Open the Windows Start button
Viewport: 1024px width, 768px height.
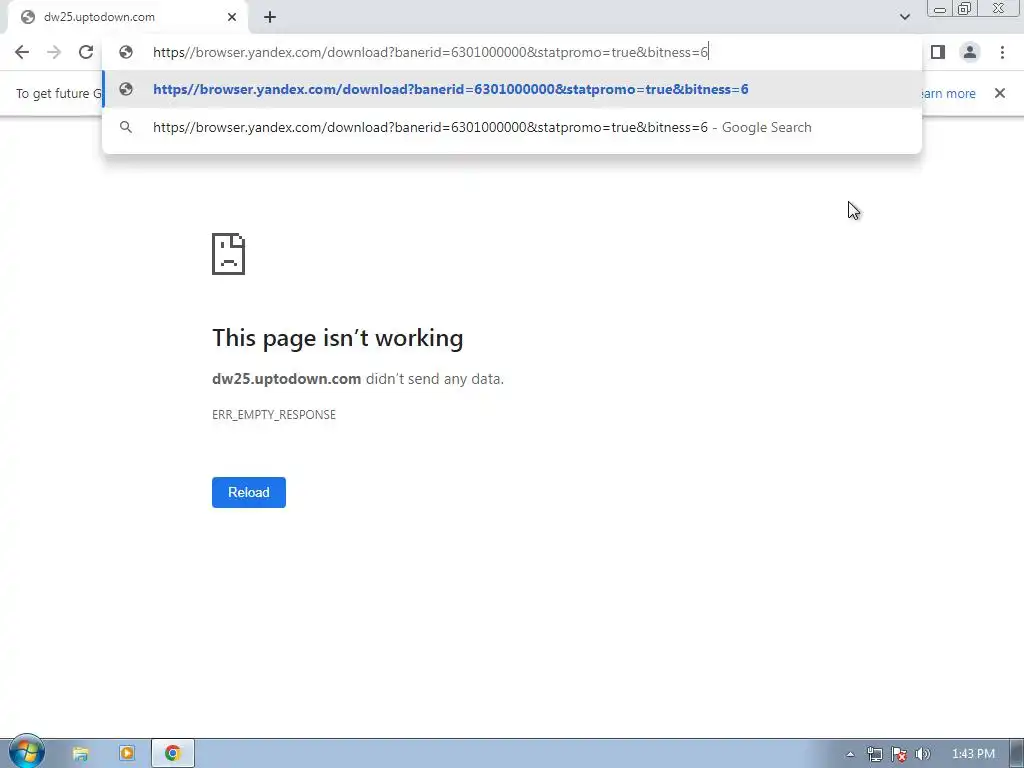(x=26, y=752)
